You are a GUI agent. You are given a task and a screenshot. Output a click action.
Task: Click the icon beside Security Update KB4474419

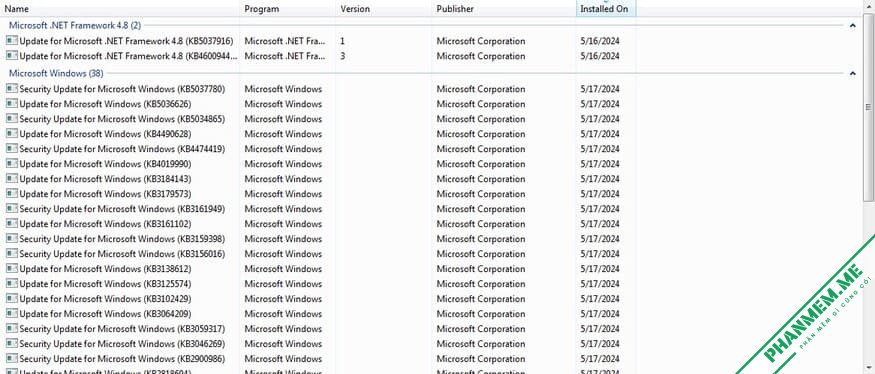pyautogui.click(x=12, y=149)
